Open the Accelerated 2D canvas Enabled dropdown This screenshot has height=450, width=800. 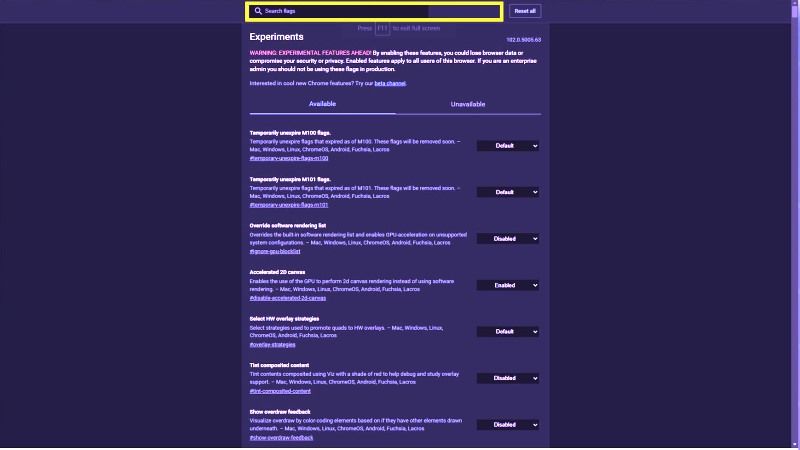coord(508,285)
